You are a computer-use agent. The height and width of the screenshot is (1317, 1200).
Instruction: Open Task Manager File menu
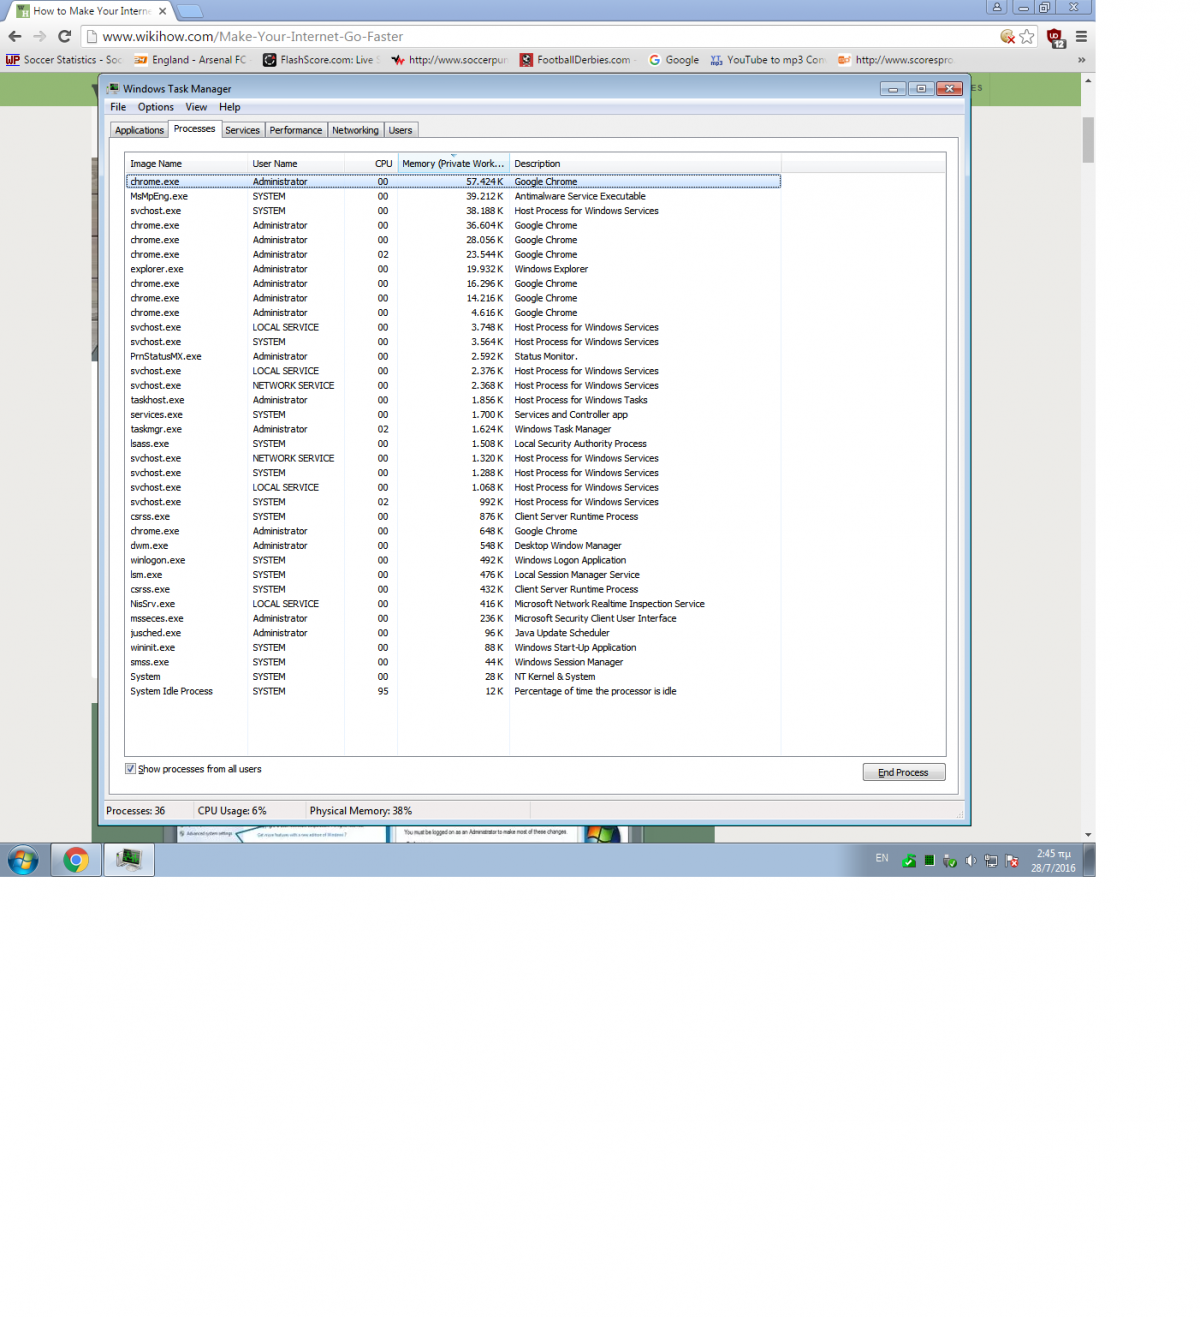coord(118,107)
